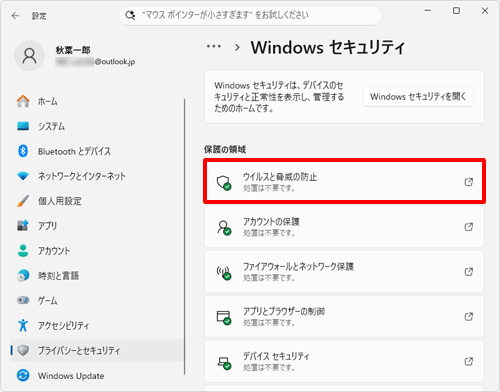Viewport: 500px width, 392px height.
Task: Click Windows セキュリティを開く button
Action: (418, 97)
